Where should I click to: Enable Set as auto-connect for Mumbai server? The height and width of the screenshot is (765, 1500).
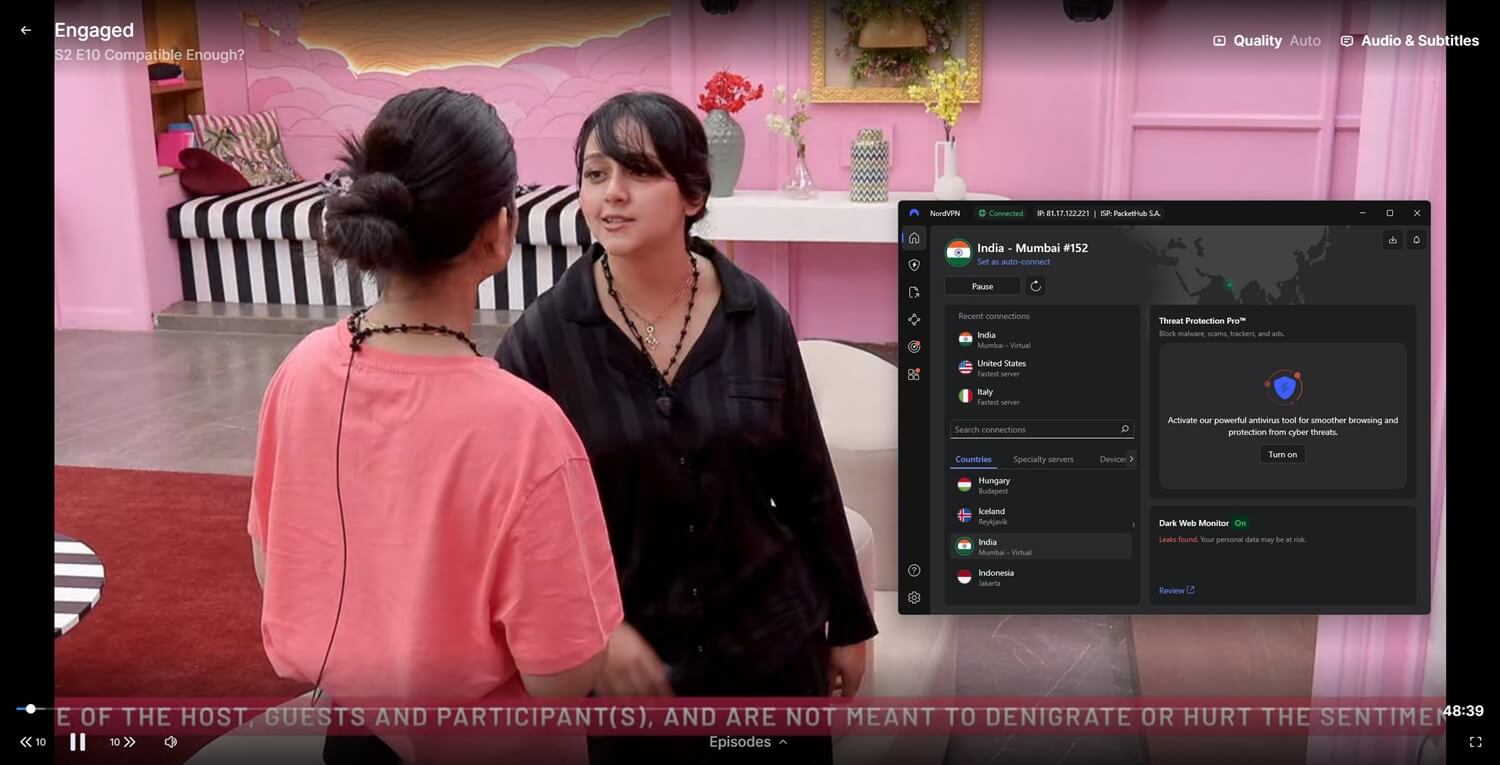(1013, 261)
